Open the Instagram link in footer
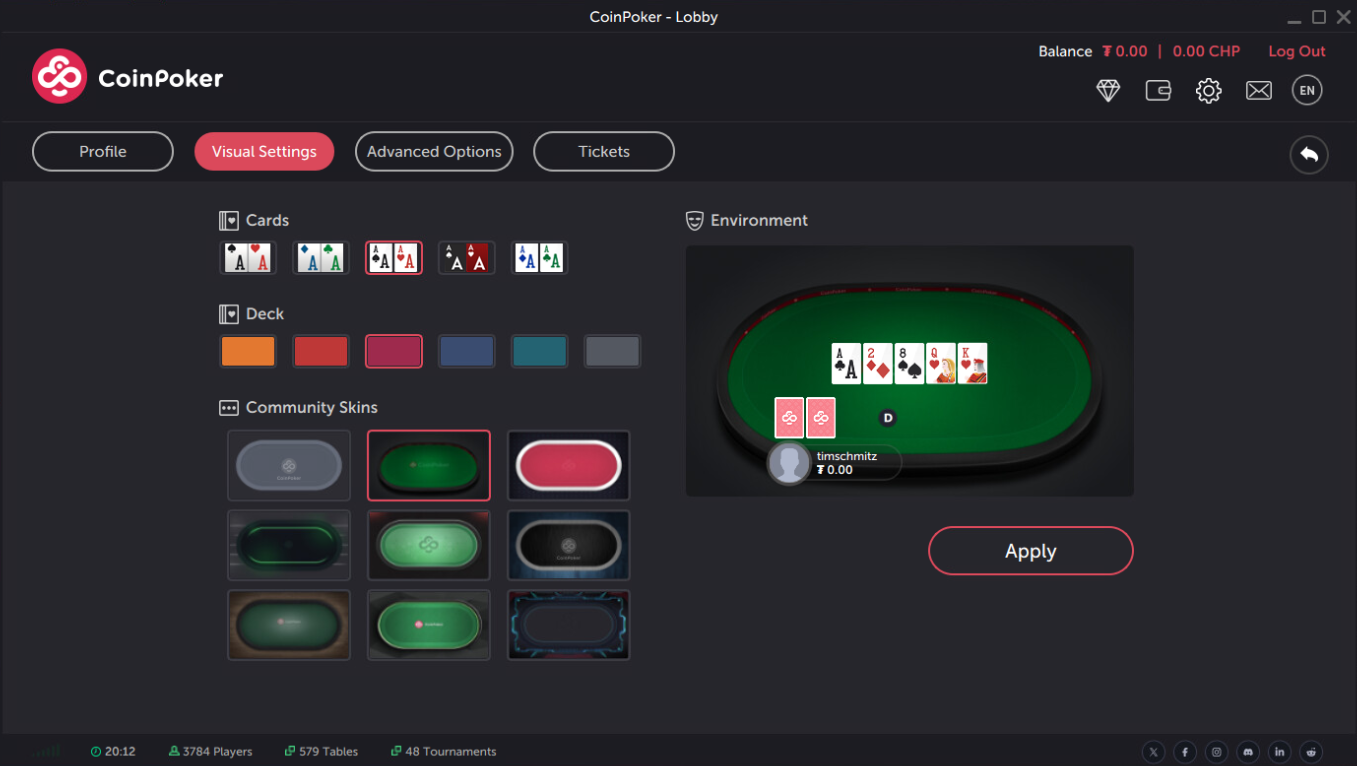 pyautogui.click(x=1216, y=752)
